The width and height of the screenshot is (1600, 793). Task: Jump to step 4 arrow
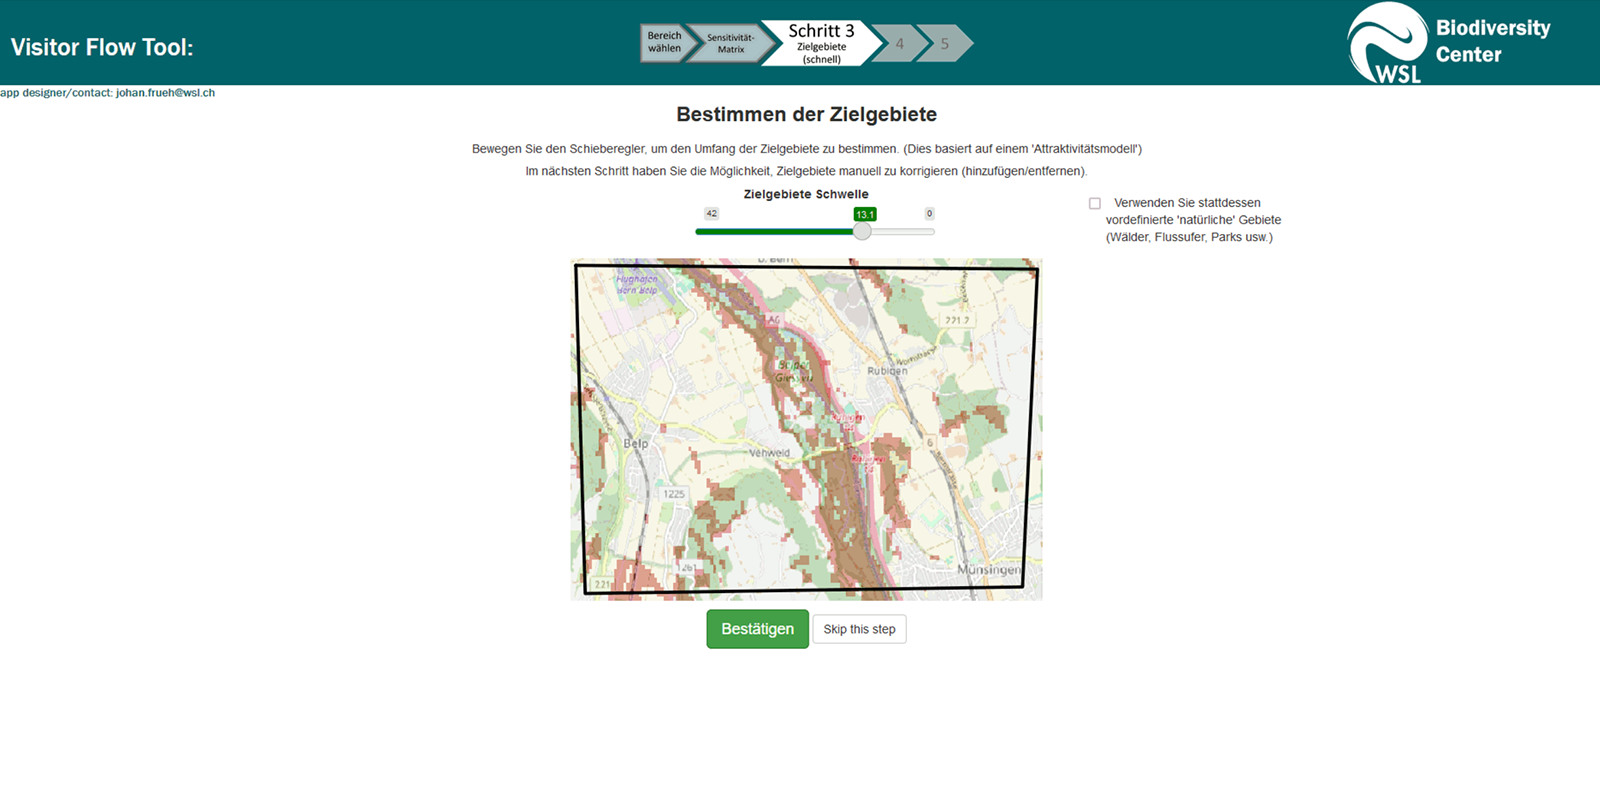point(898,44)
